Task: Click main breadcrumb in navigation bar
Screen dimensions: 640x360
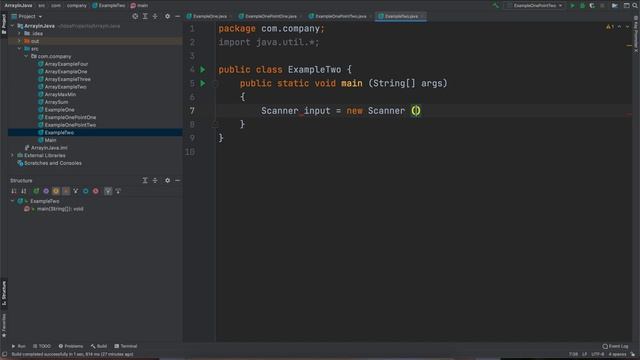Action: click(139, 5)
